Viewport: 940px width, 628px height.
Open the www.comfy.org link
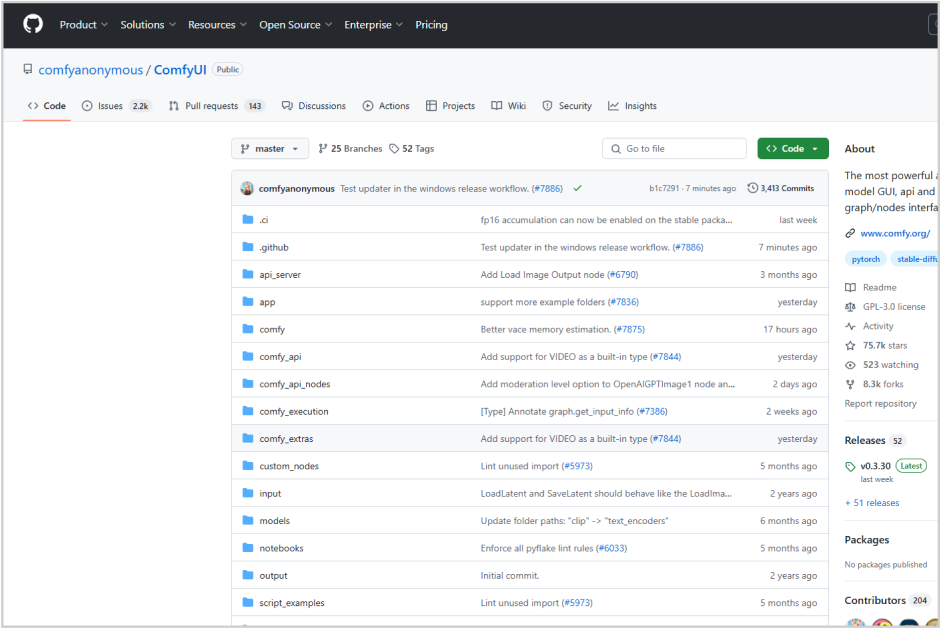point(895,233)
